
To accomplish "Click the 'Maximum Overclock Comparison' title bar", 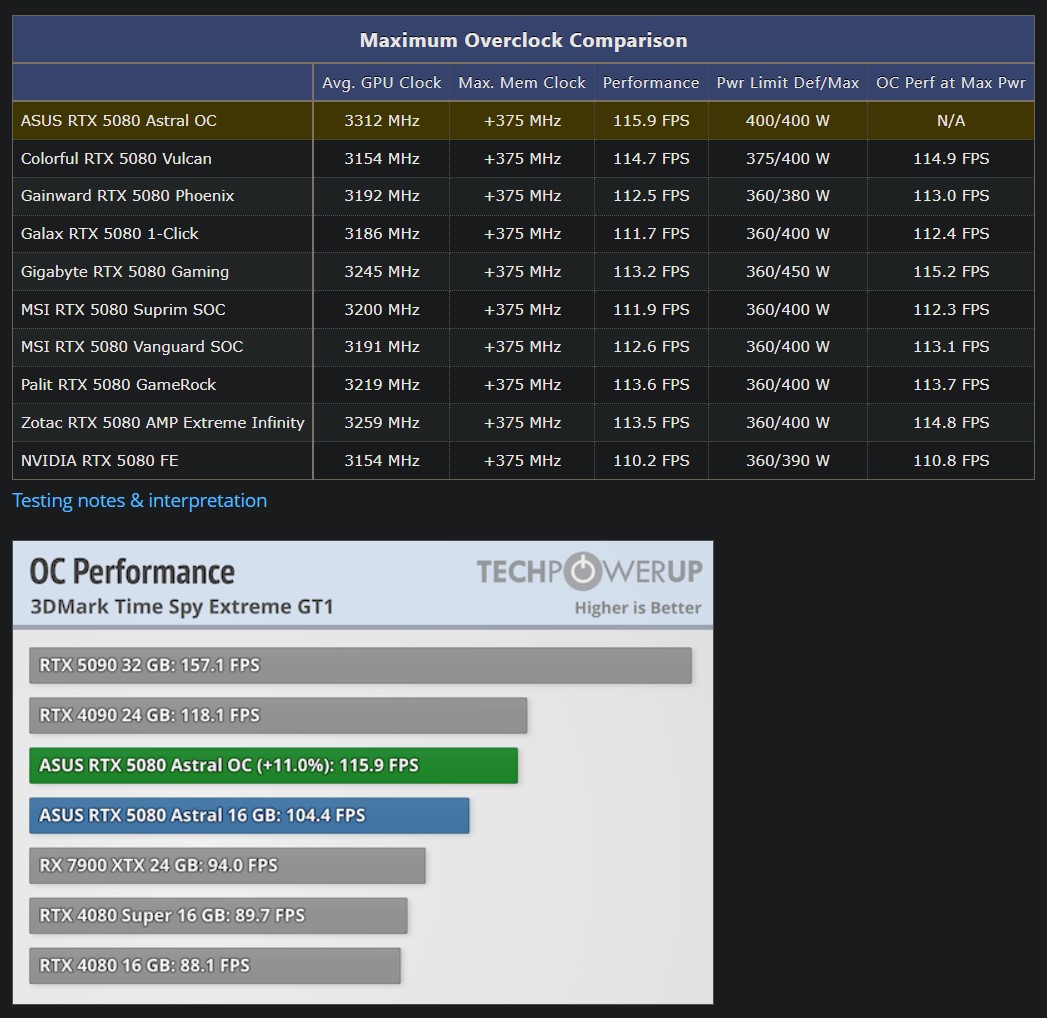I will tap(523, 39).
